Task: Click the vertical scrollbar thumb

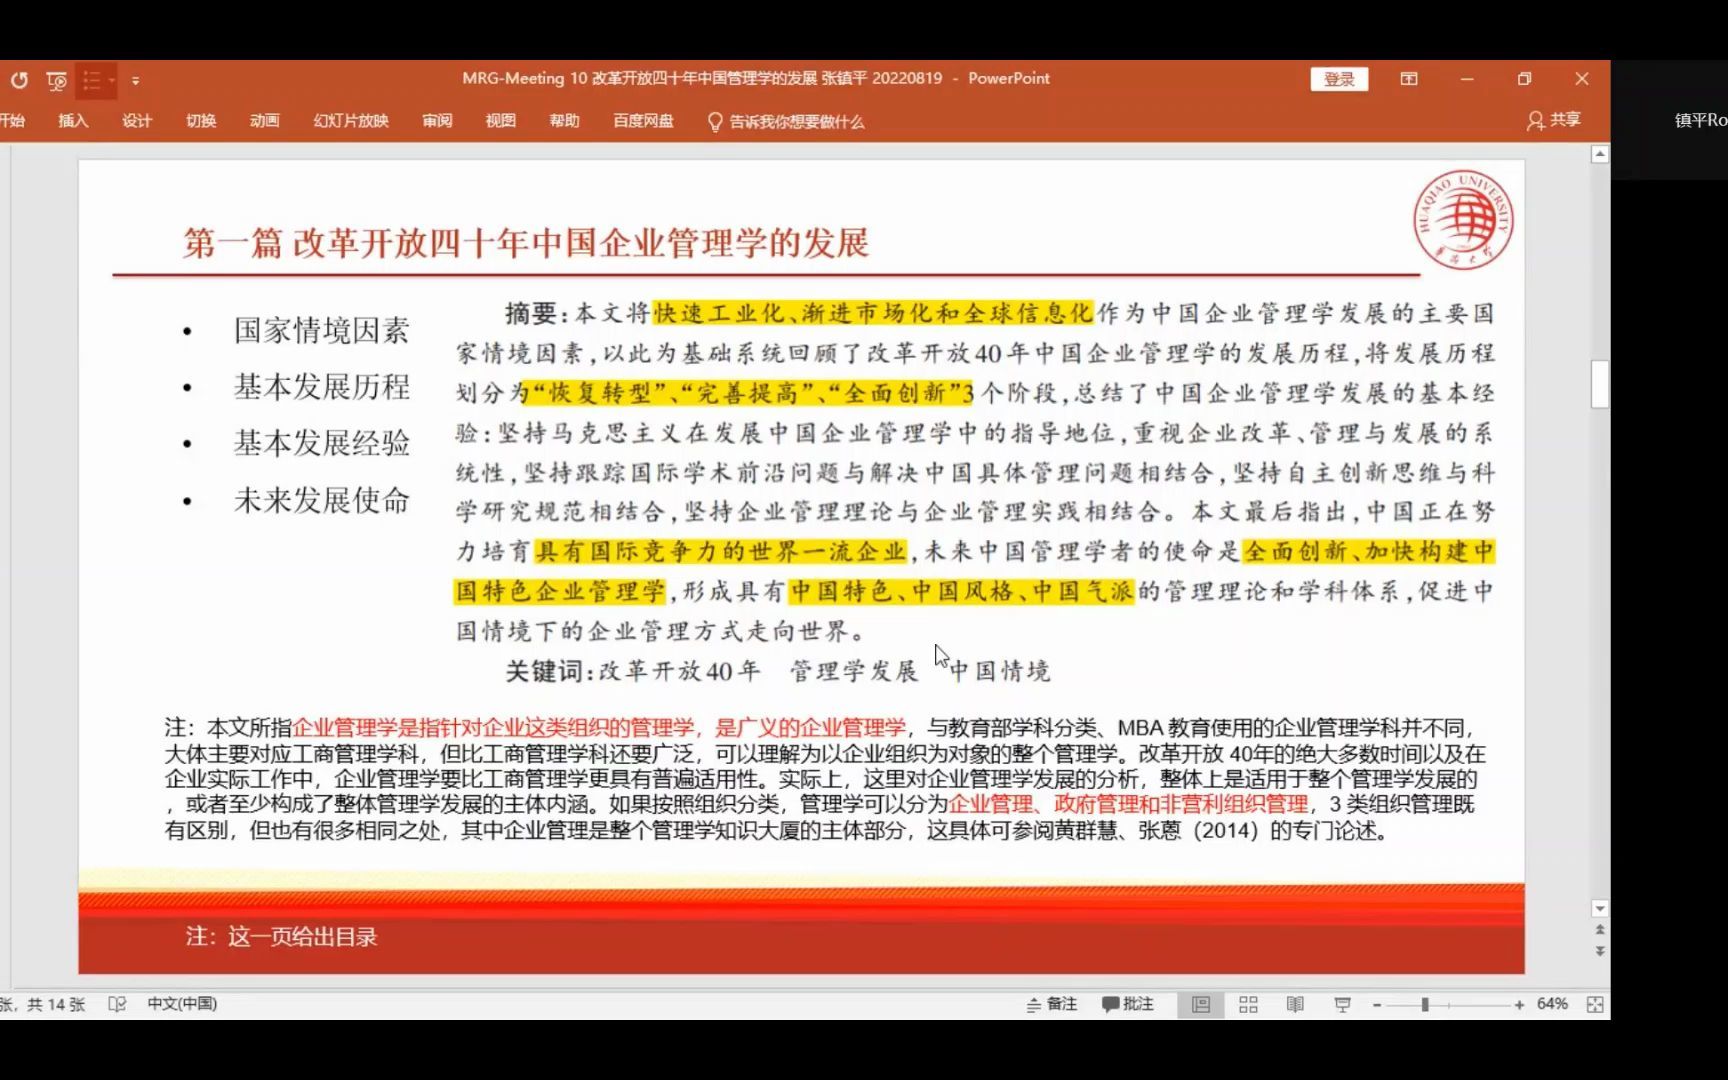Action: (x=1600, y=384)
